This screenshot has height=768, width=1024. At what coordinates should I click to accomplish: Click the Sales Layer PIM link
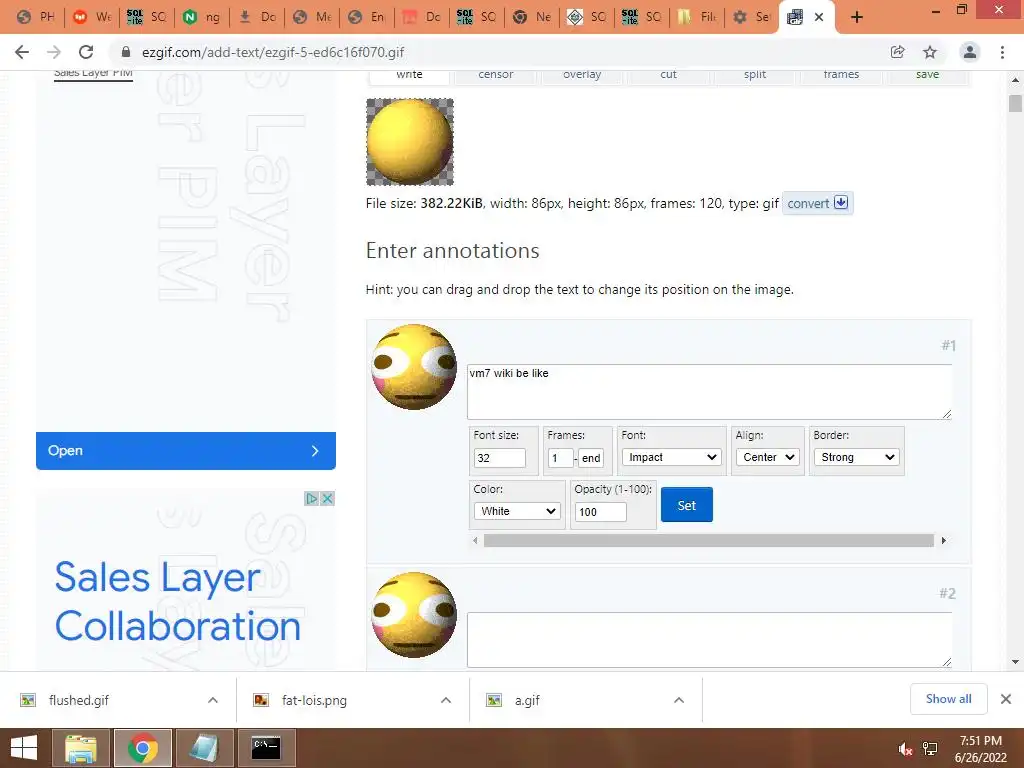click(93, 73)
